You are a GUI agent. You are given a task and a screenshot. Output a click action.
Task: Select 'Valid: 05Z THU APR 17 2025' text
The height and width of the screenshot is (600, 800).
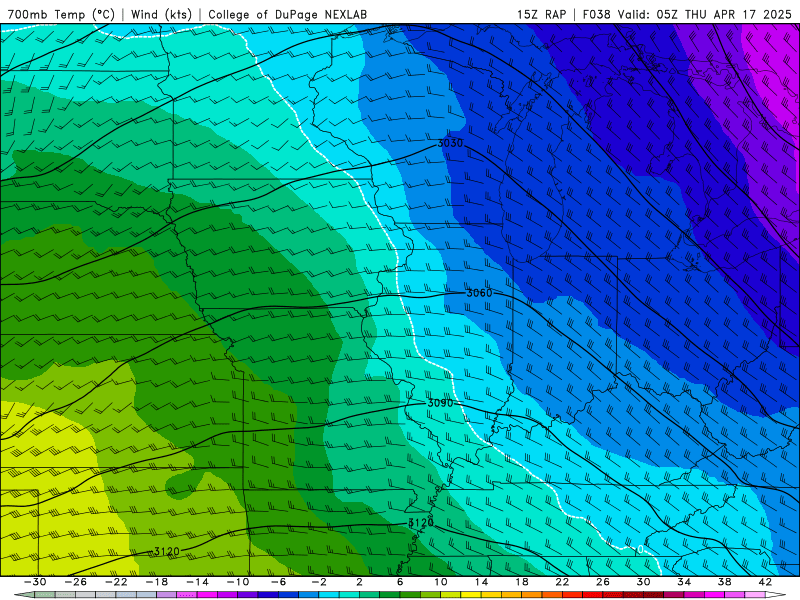click(705, 14)
